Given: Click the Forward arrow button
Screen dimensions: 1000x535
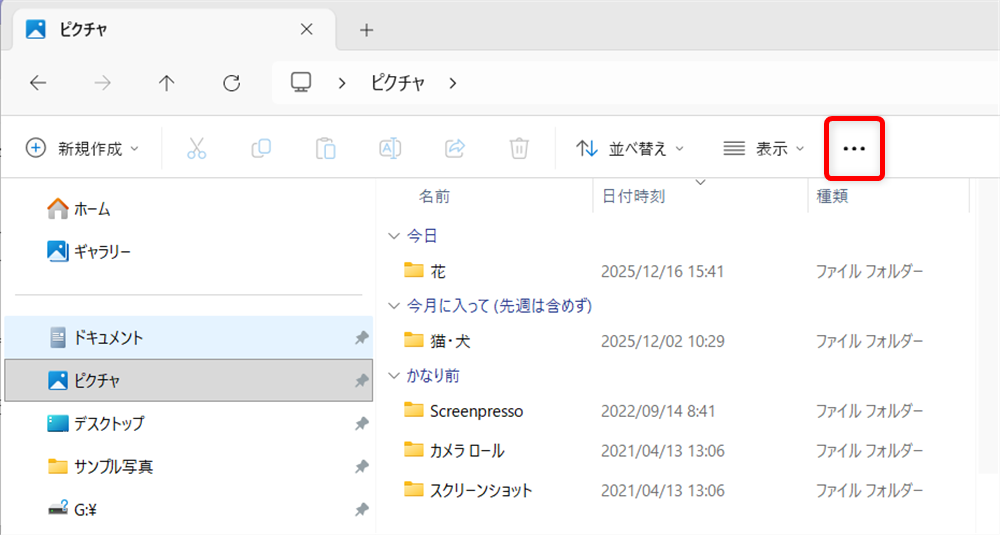Looking at the screenshot, I should pyautogui.click(x=103, y=83).
